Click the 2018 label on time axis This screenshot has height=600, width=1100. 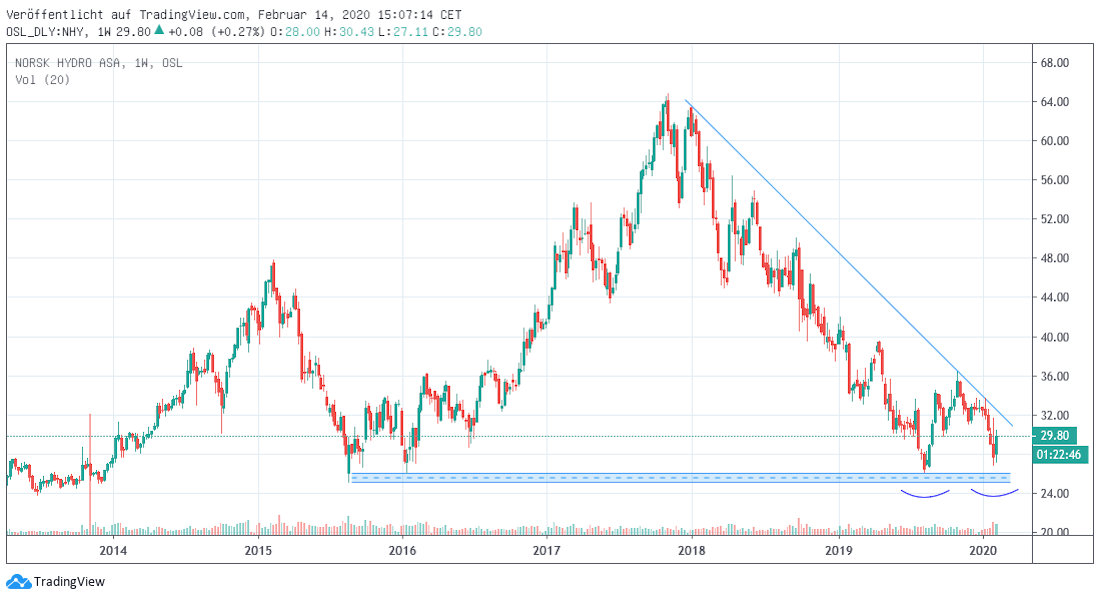point(690,549)
